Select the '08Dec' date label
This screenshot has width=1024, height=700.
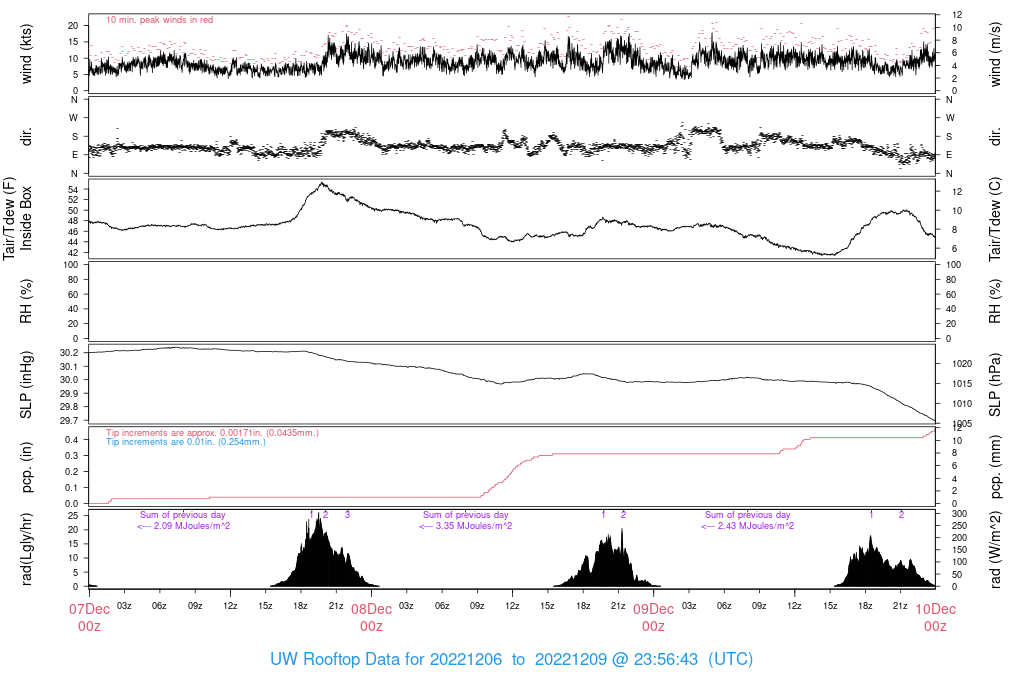(372, 609)
